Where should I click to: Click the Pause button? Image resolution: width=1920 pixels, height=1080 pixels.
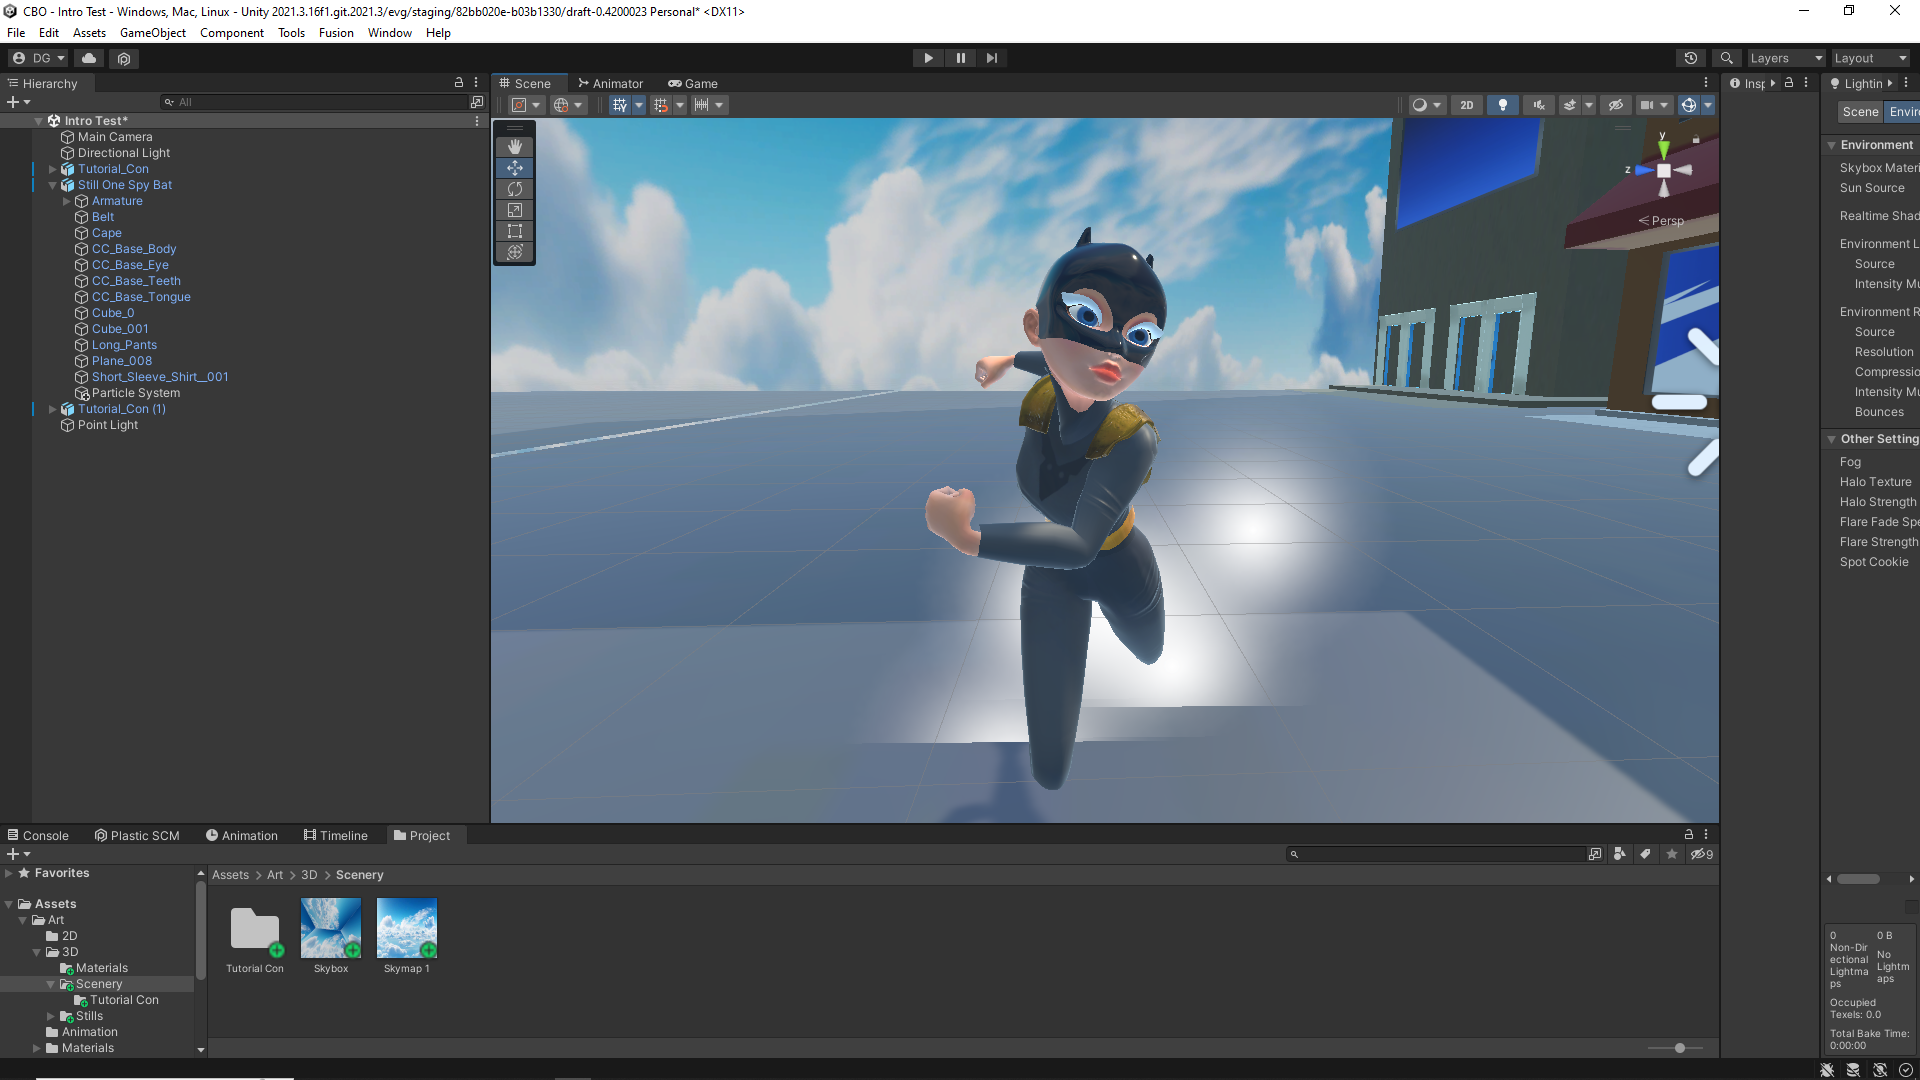[x=960, y=58]
